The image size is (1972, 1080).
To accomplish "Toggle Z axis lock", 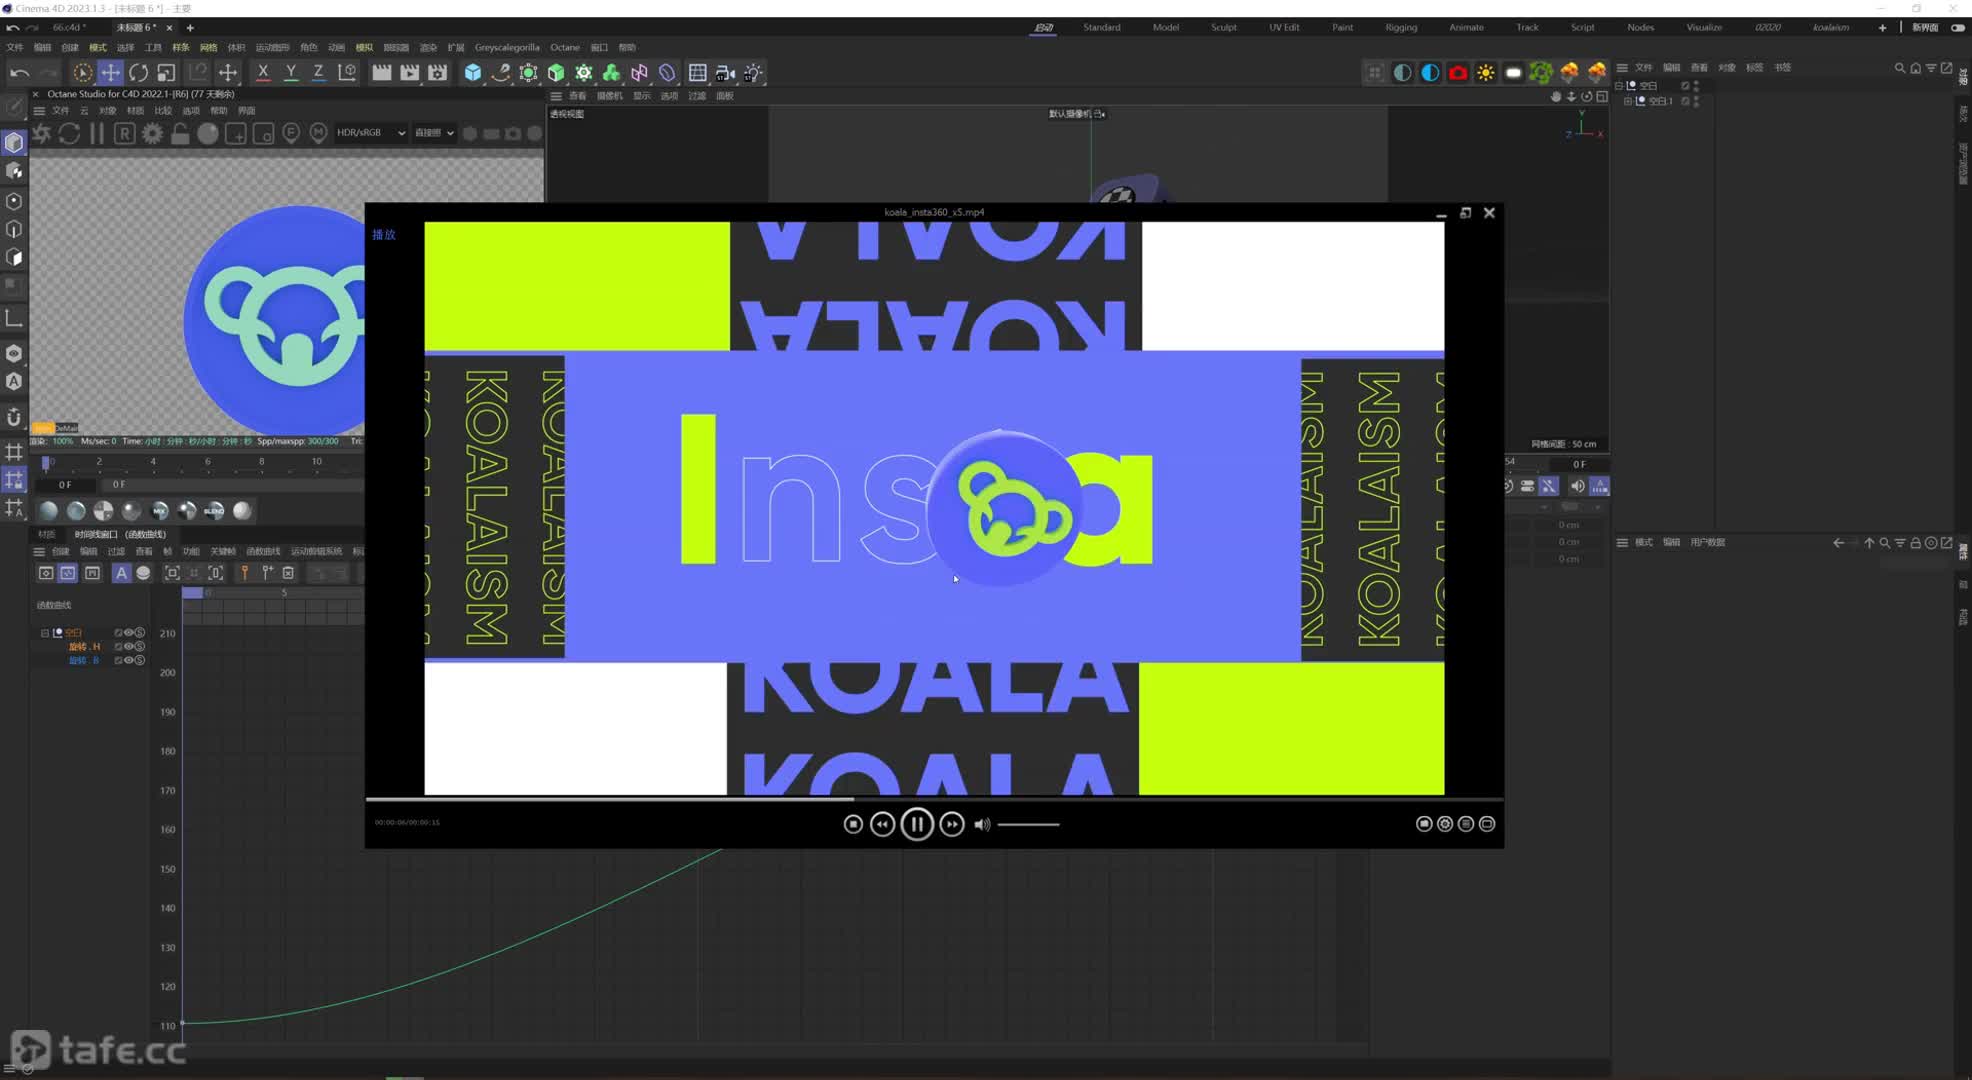I will 318,72.
